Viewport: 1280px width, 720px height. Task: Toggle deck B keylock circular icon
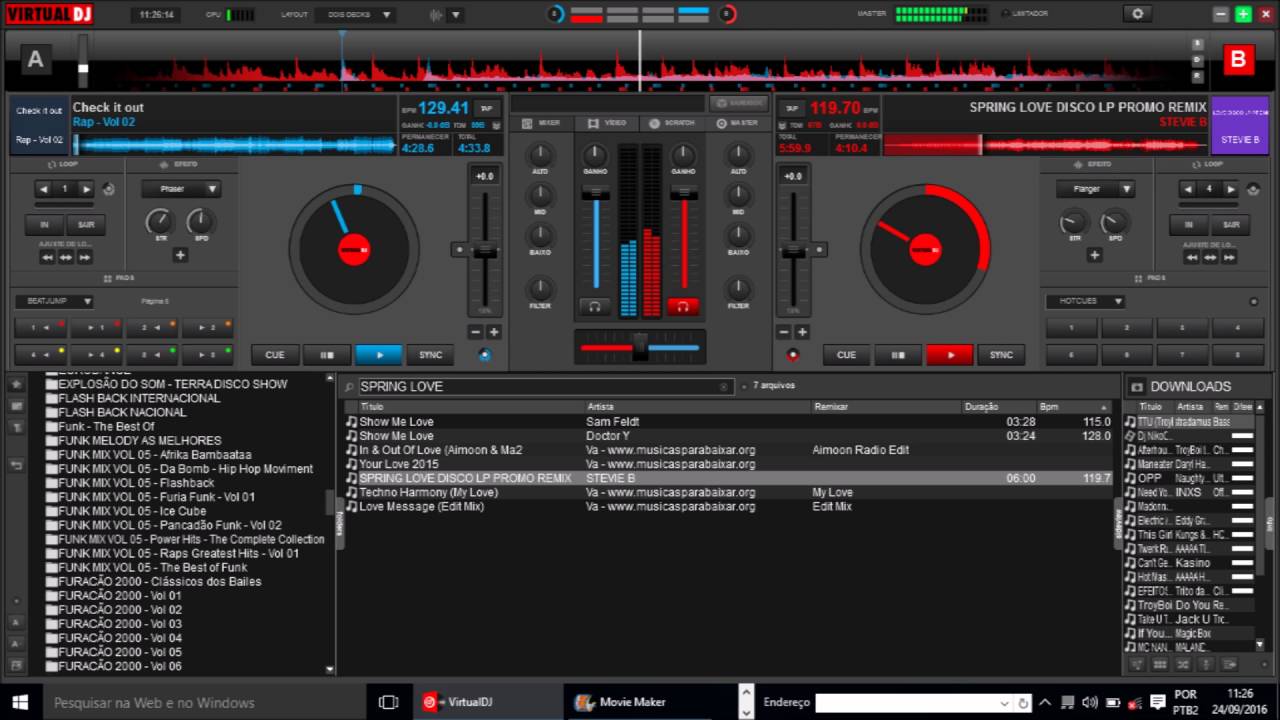793,354
